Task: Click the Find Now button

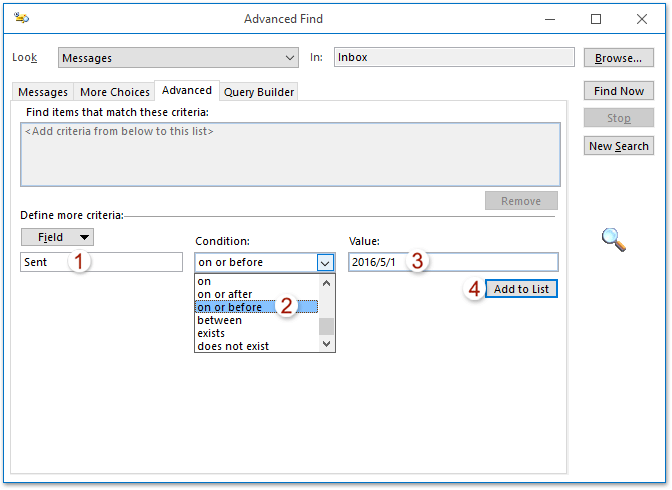Action: click(x=618, y=91)
